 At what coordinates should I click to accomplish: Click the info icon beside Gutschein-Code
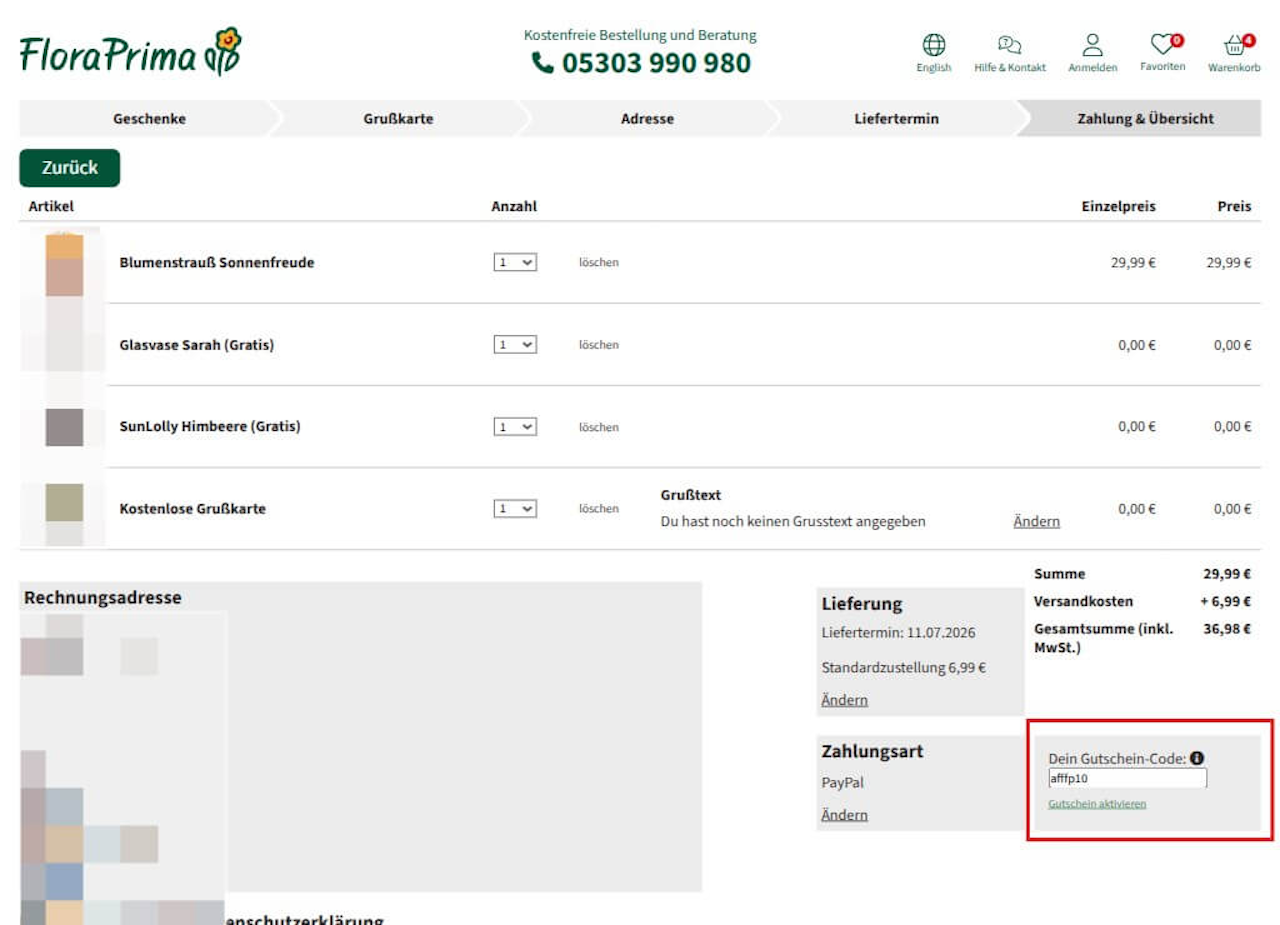[1197, 758]
